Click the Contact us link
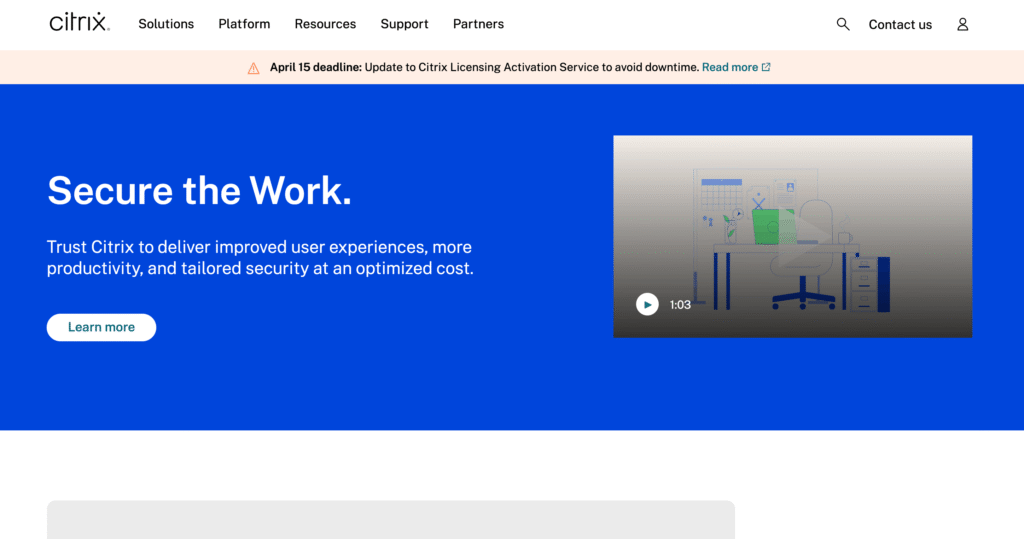Viewport: 1024px width, 539px height. (x=899, y=25)
